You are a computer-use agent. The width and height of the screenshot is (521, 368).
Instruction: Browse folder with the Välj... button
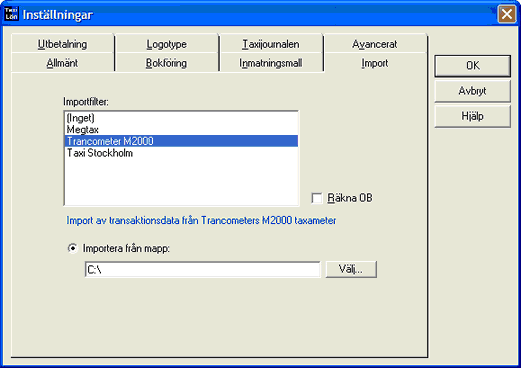pyautogui.click(x=351, y=269)
